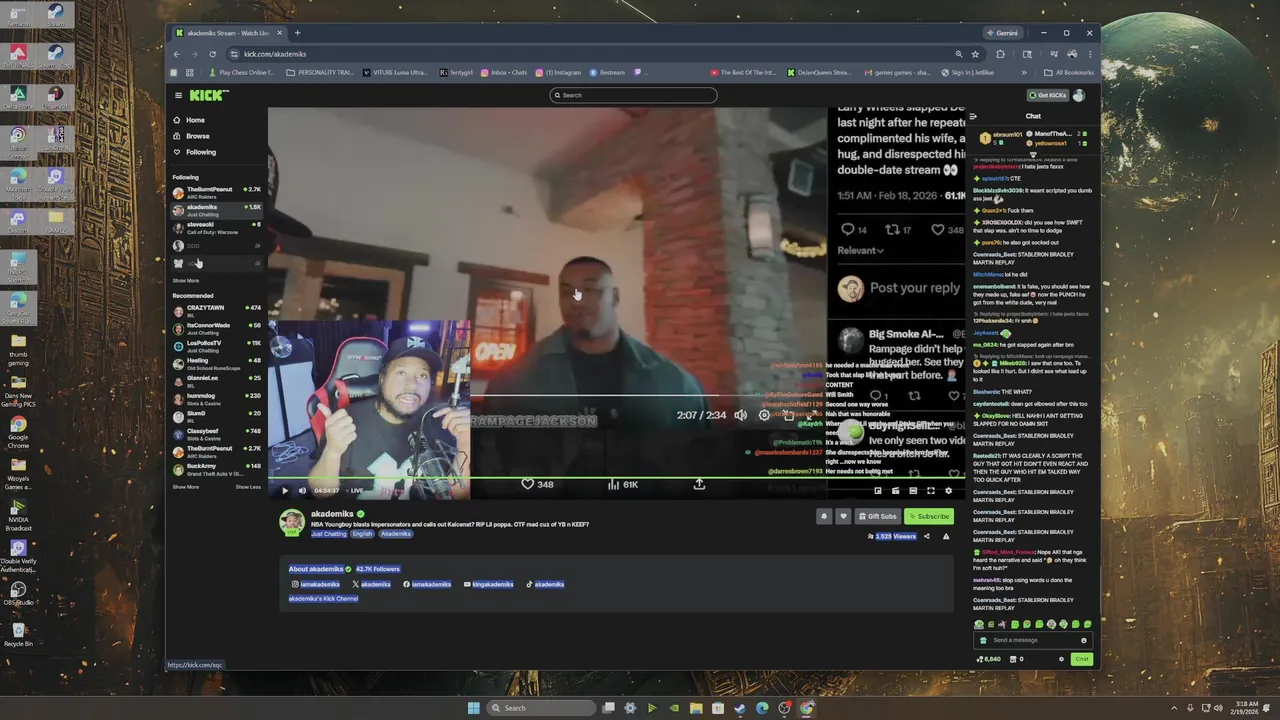Open akademiks TikTok link
The image size is (1280, 720).
pyautogui.click(x=545, y=584)
